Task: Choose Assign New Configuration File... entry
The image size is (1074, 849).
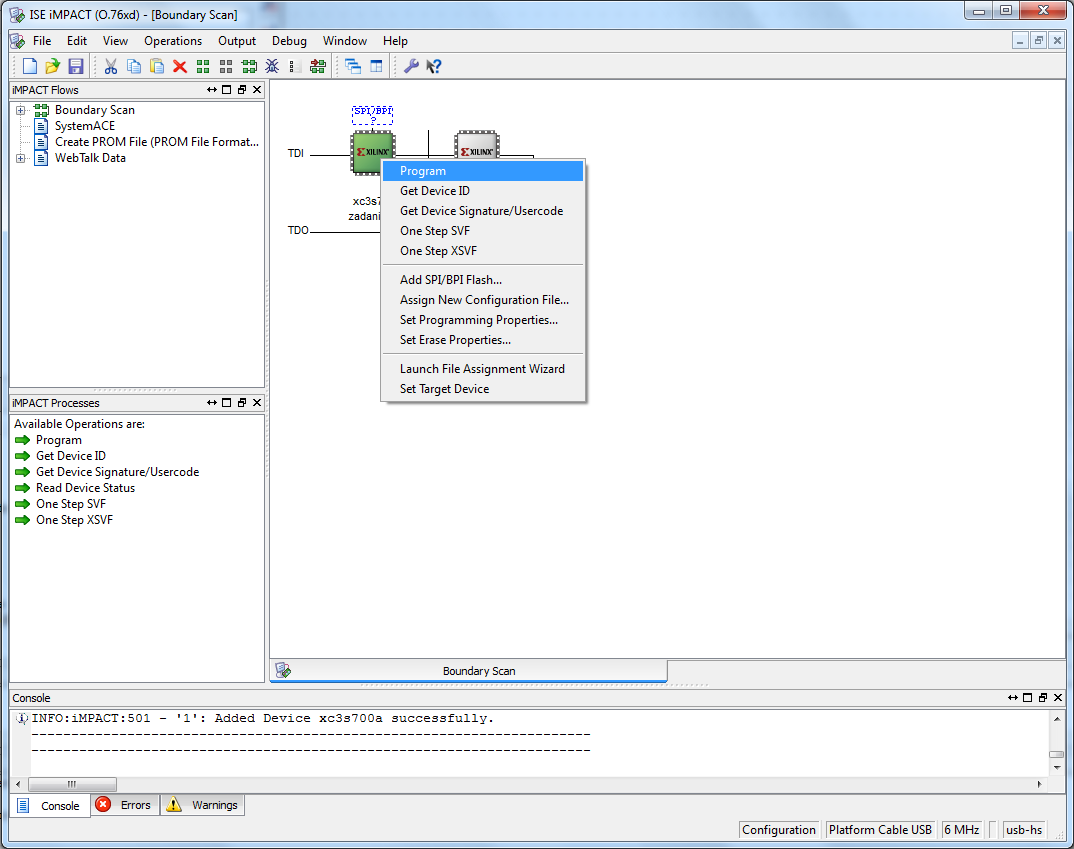Action: pos(482,300)
